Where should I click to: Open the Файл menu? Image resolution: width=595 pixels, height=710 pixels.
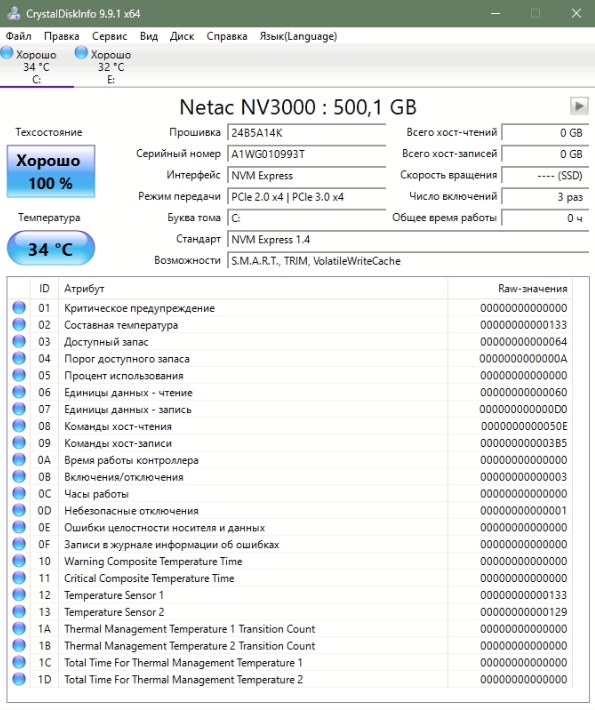19,36
